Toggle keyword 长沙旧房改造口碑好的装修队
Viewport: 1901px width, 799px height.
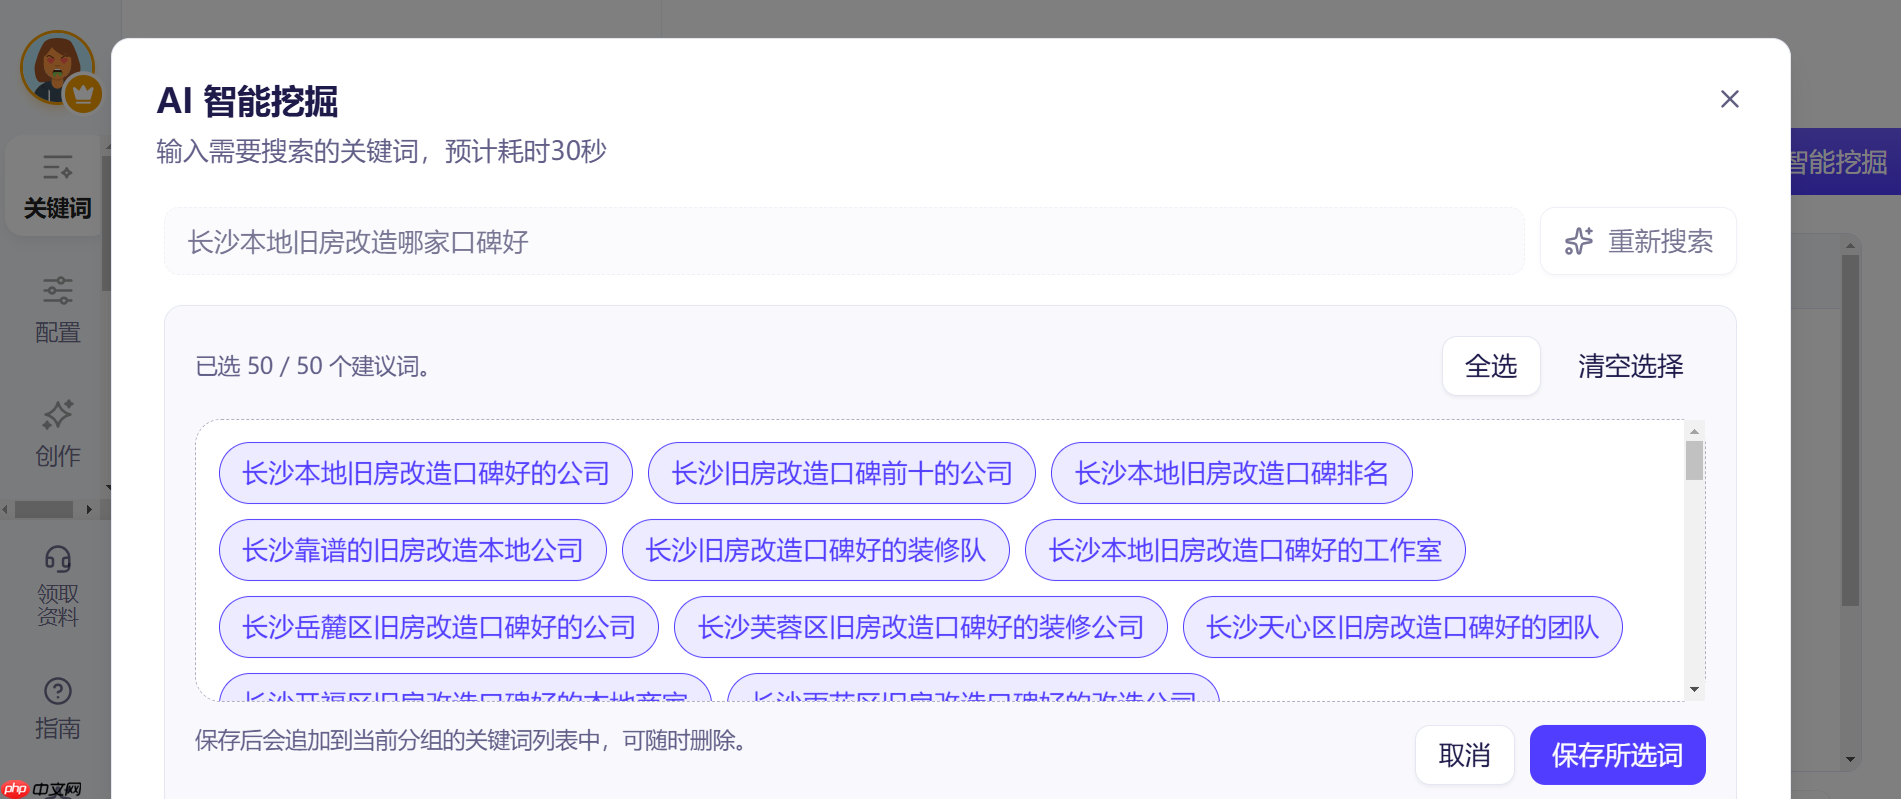point(816,550)
